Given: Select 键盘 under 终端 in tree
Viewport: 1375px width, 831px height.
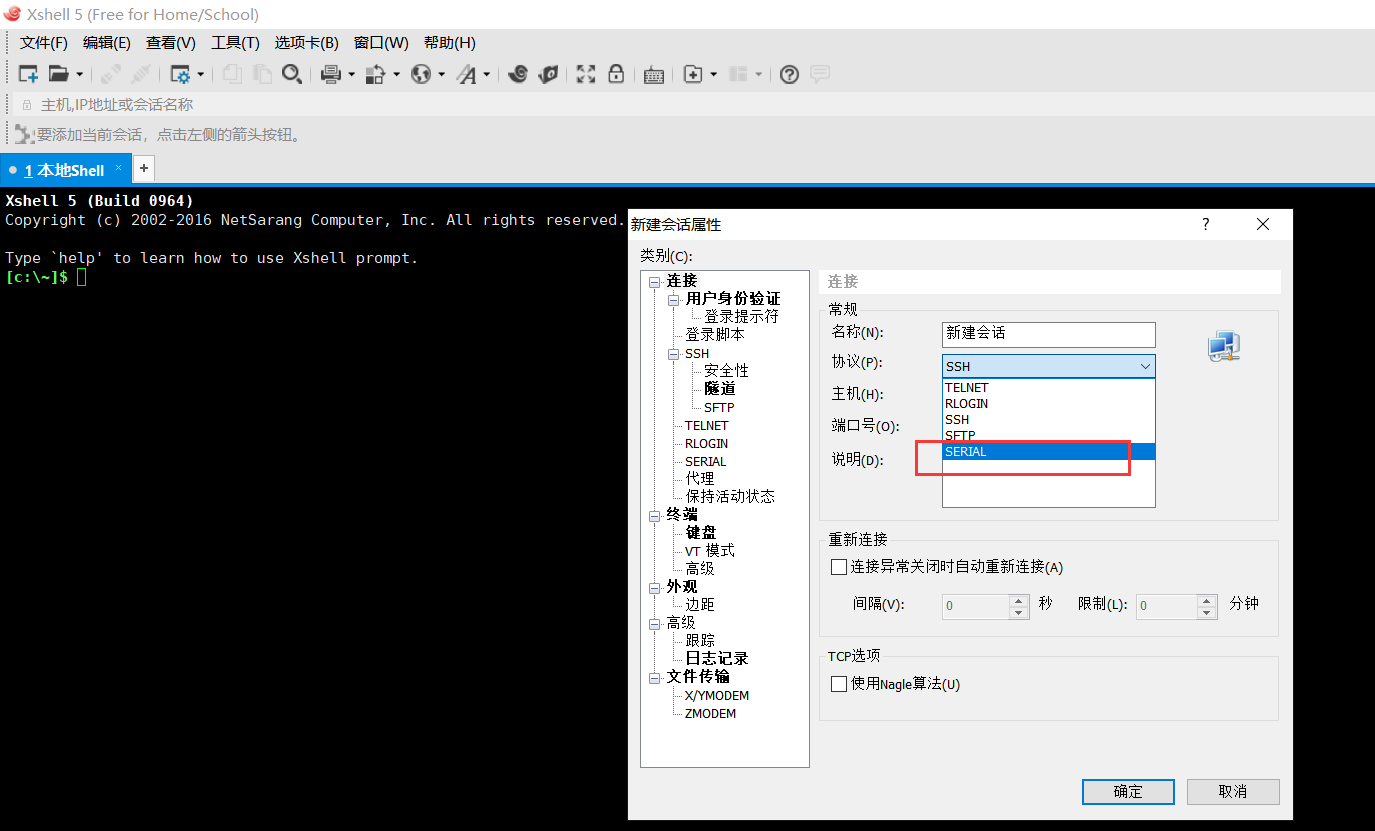Looking at the screenshot, I should point(701,533).
